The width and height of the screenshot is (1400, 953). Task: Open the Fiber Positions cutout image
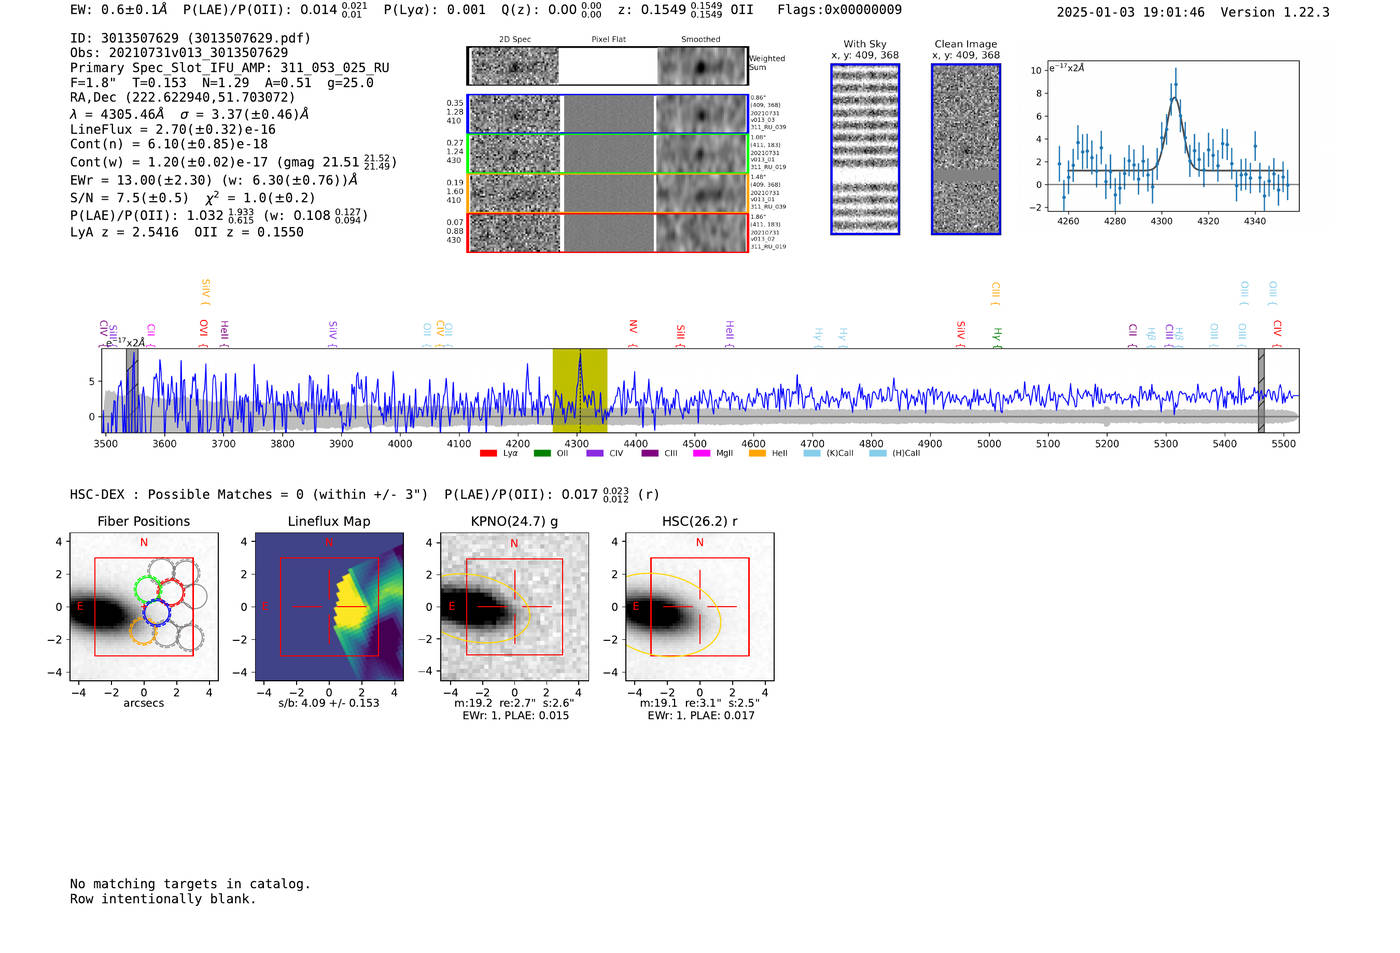click(x=144, y=607)
